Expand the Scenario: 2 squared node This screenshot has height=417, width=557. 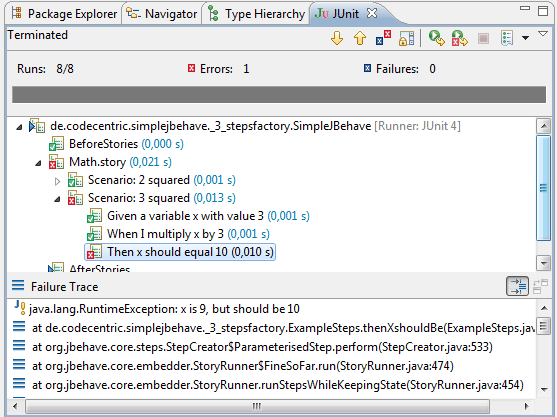click(x=57, y=181)
